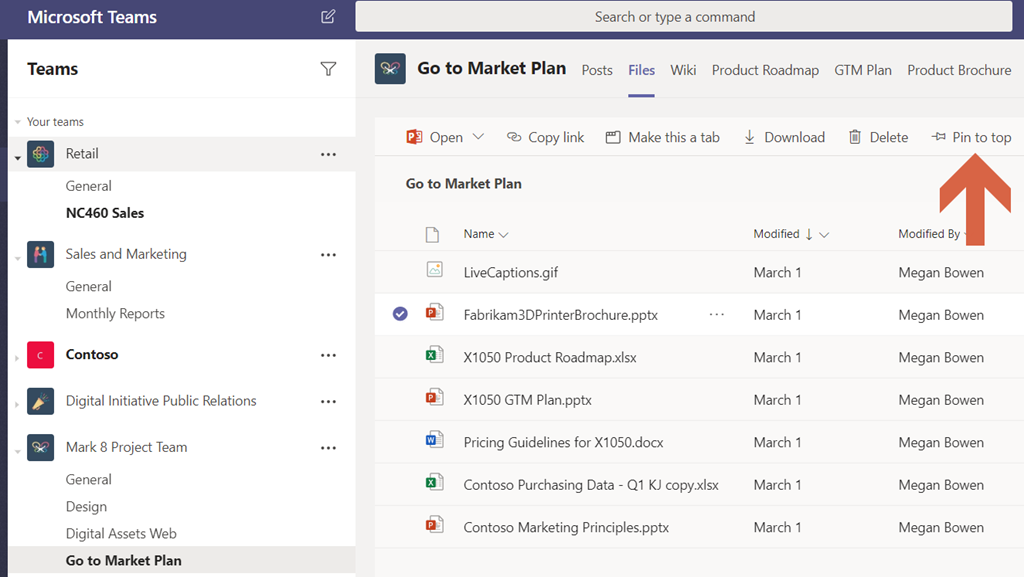Click the Modified By column header
This screenshot has width=1024, height=577.
coord(929,234)
